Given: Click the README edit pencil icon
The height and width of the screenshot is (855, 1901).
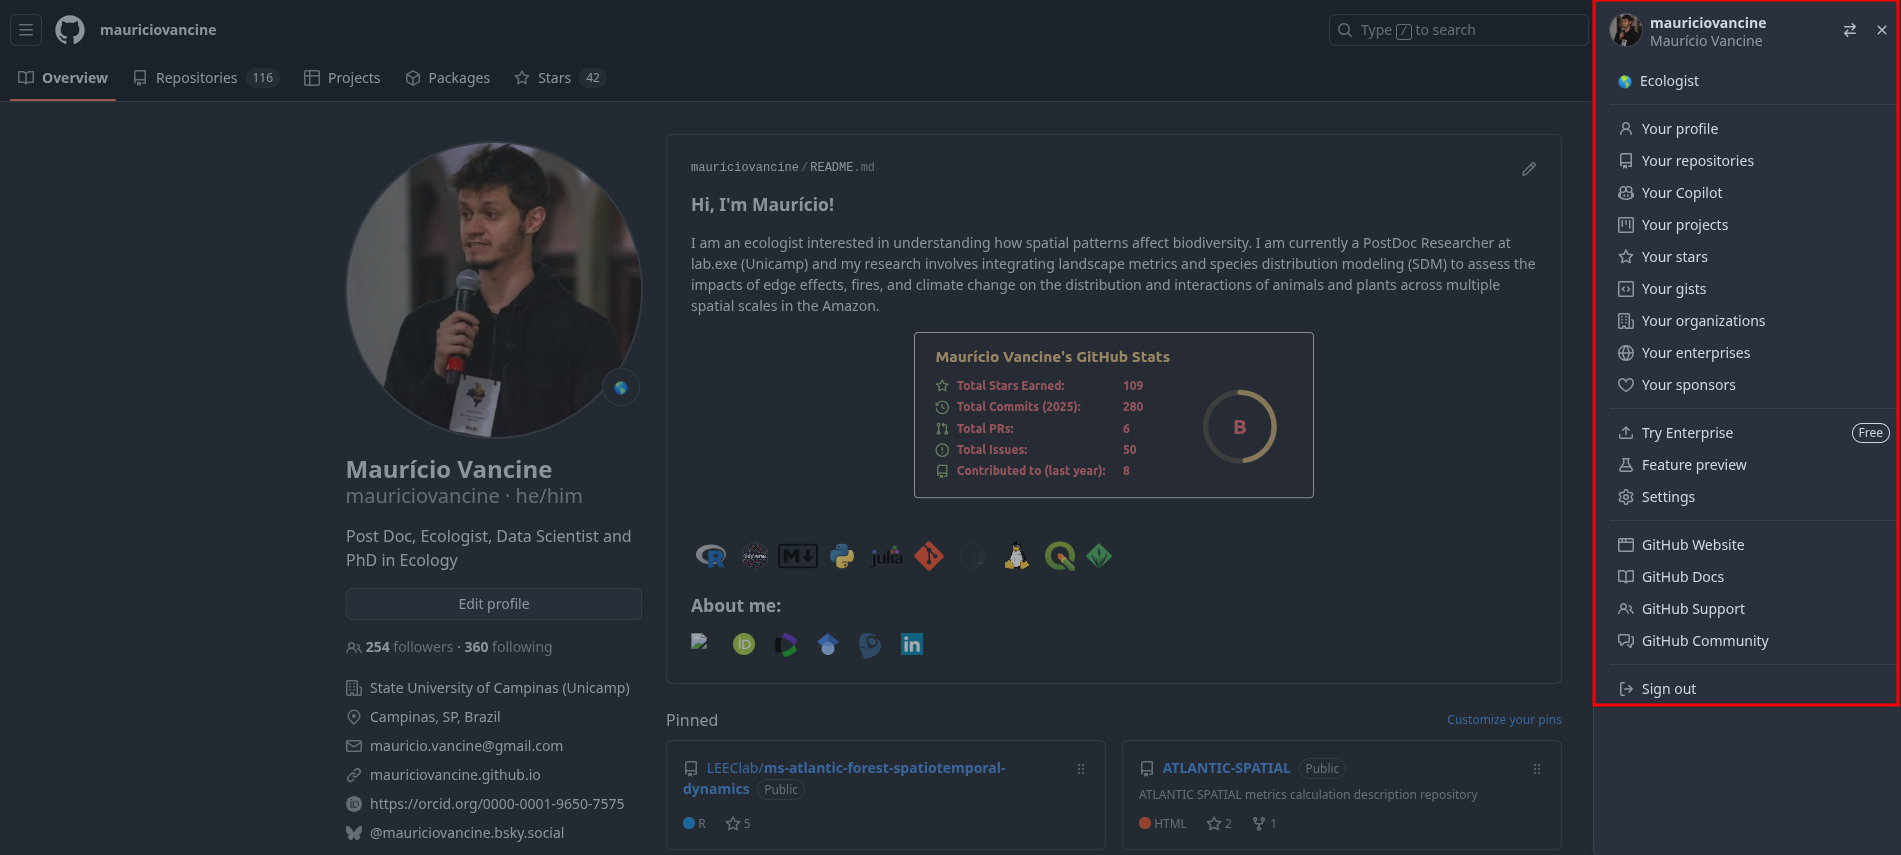Looking at the screenshot, I should 1528,169.
